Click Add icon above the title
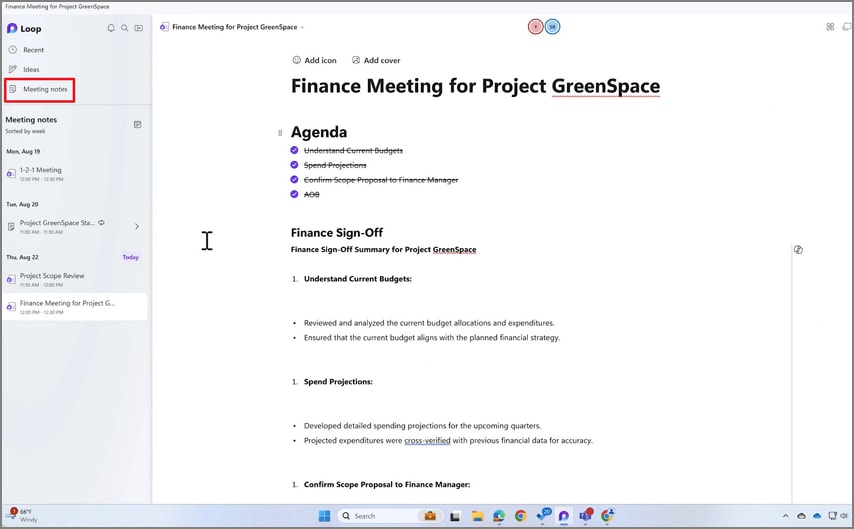The height and width of the screenshot is (529, 854). coord(314,60)
